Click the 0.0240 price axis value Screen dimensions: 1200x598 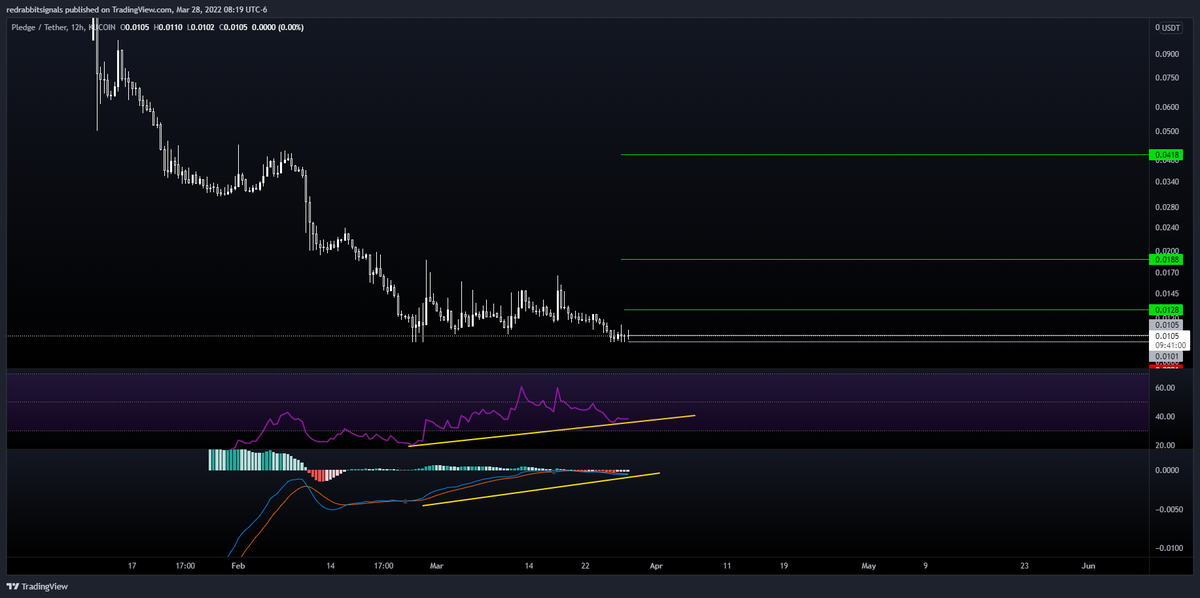click(1166, 227)
